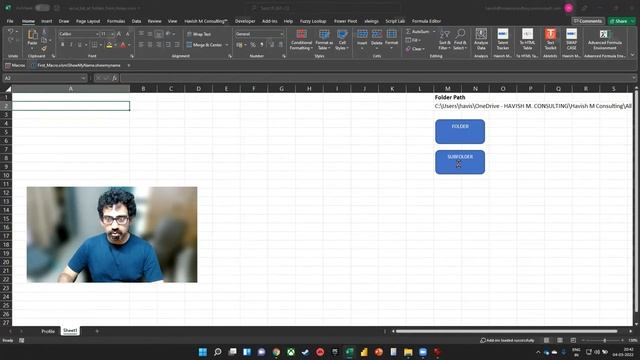Image resolution: width=640 pixels, height=360 pixels.
Task: Click the Borders icon in Font group
Action: [94, 45]
